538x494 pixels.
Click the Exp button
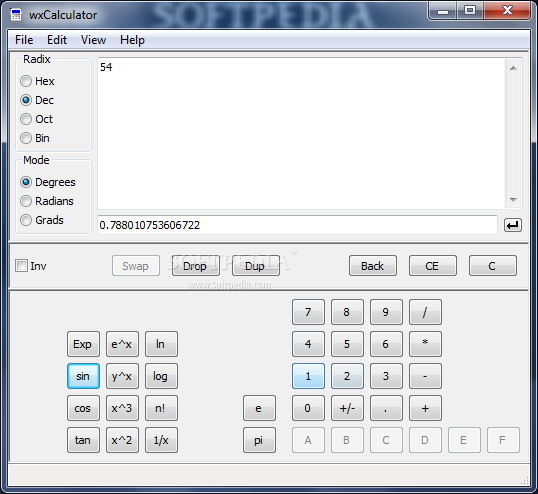(83, 344)
